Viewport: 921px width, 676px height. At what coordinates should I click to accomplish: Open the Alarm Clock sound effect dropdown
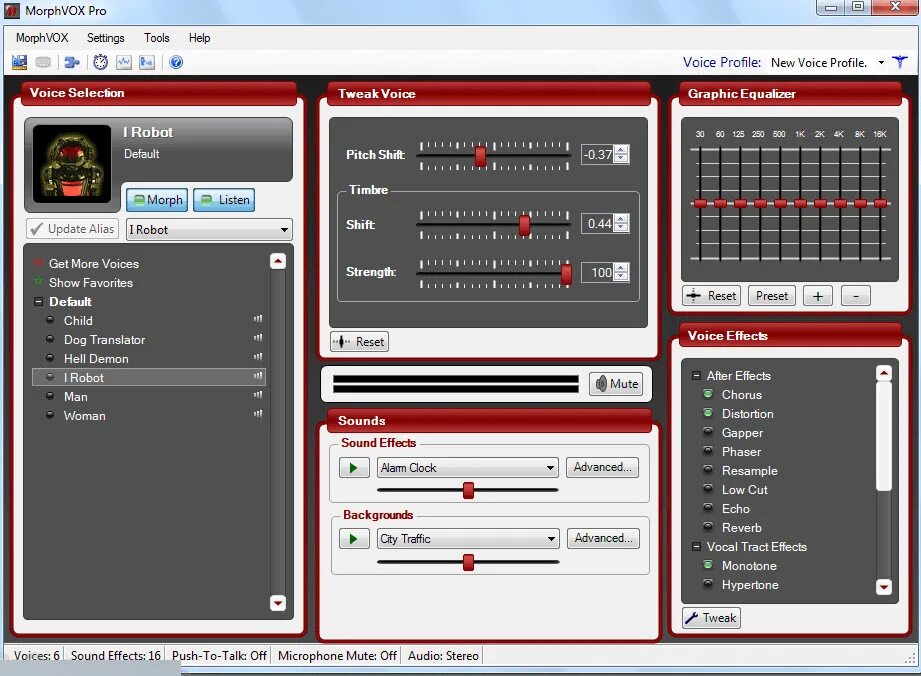click(x=550, y=468)
